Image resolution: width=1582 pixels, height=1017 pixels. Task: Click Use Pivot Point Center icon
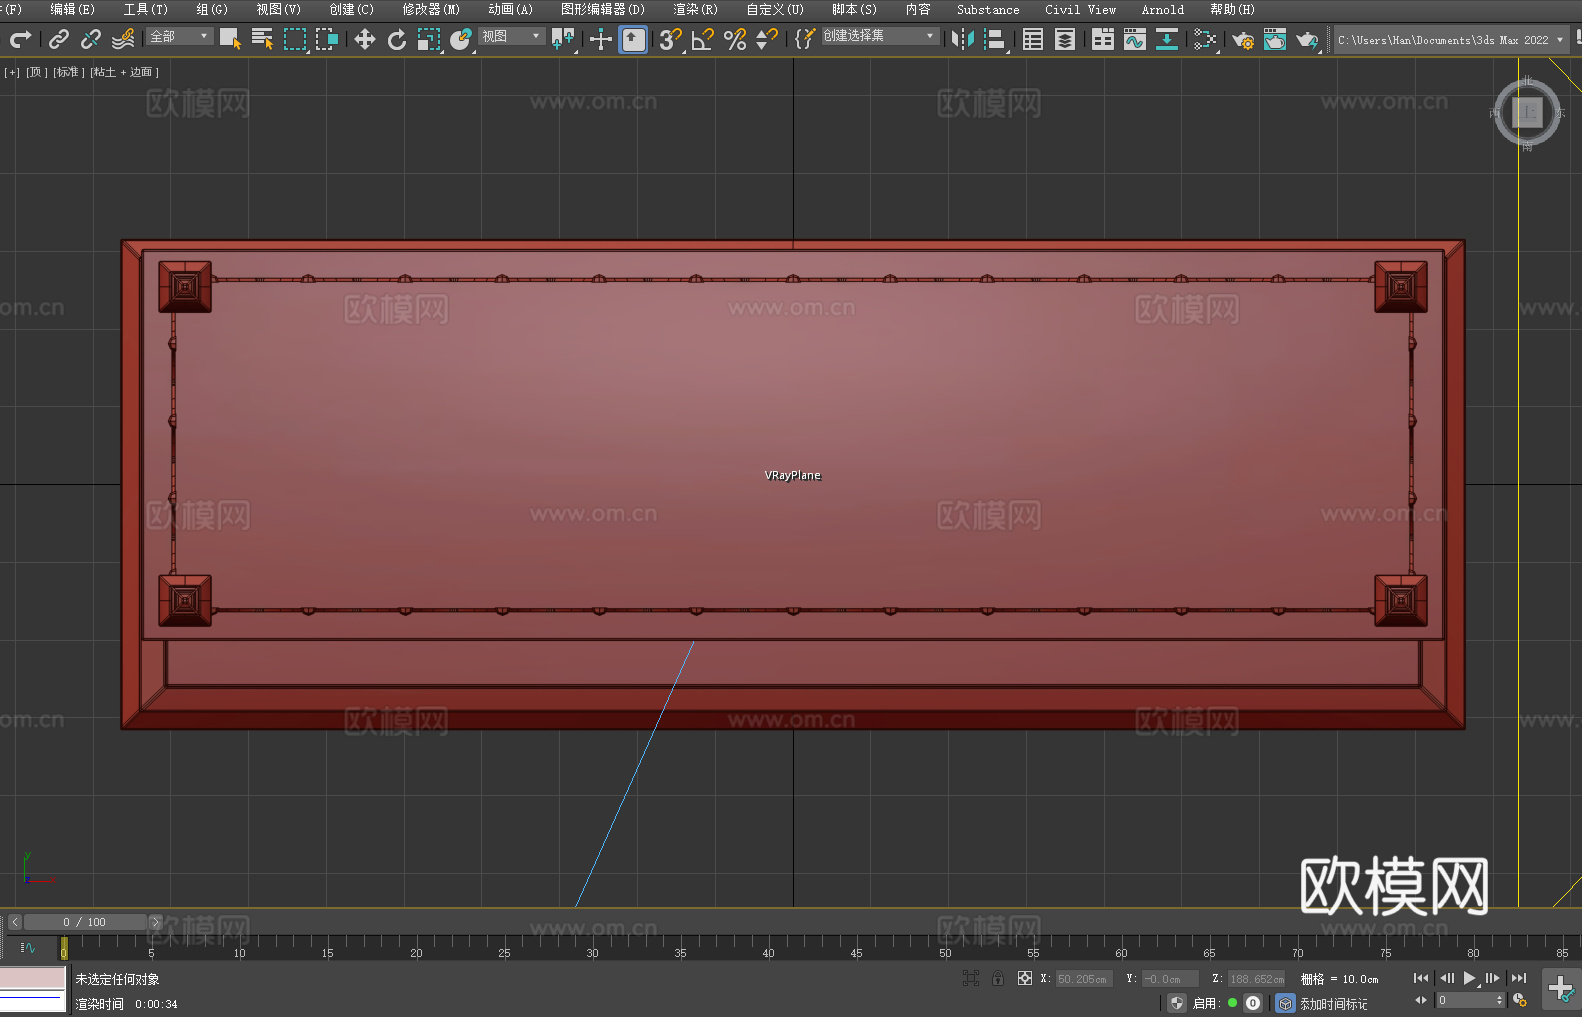point(563,39)
